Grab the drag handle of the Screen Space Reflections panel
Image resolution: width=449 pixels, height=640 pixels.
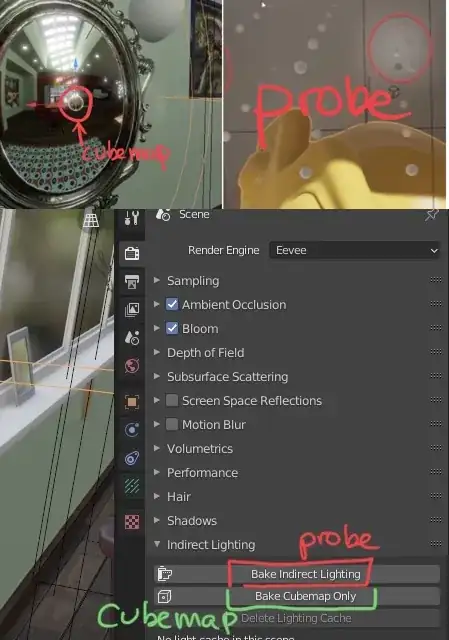436,400
